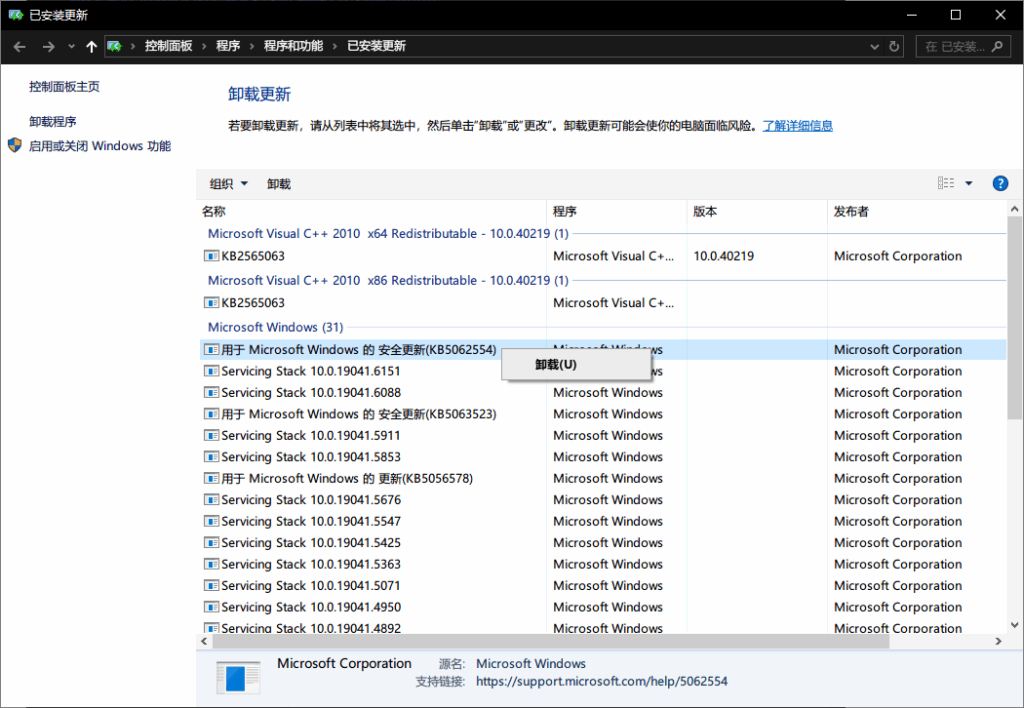This screenshot has height=708, width=1024.
Task: Click update icon beside KB5056578
Action: (x=211, y=479)
